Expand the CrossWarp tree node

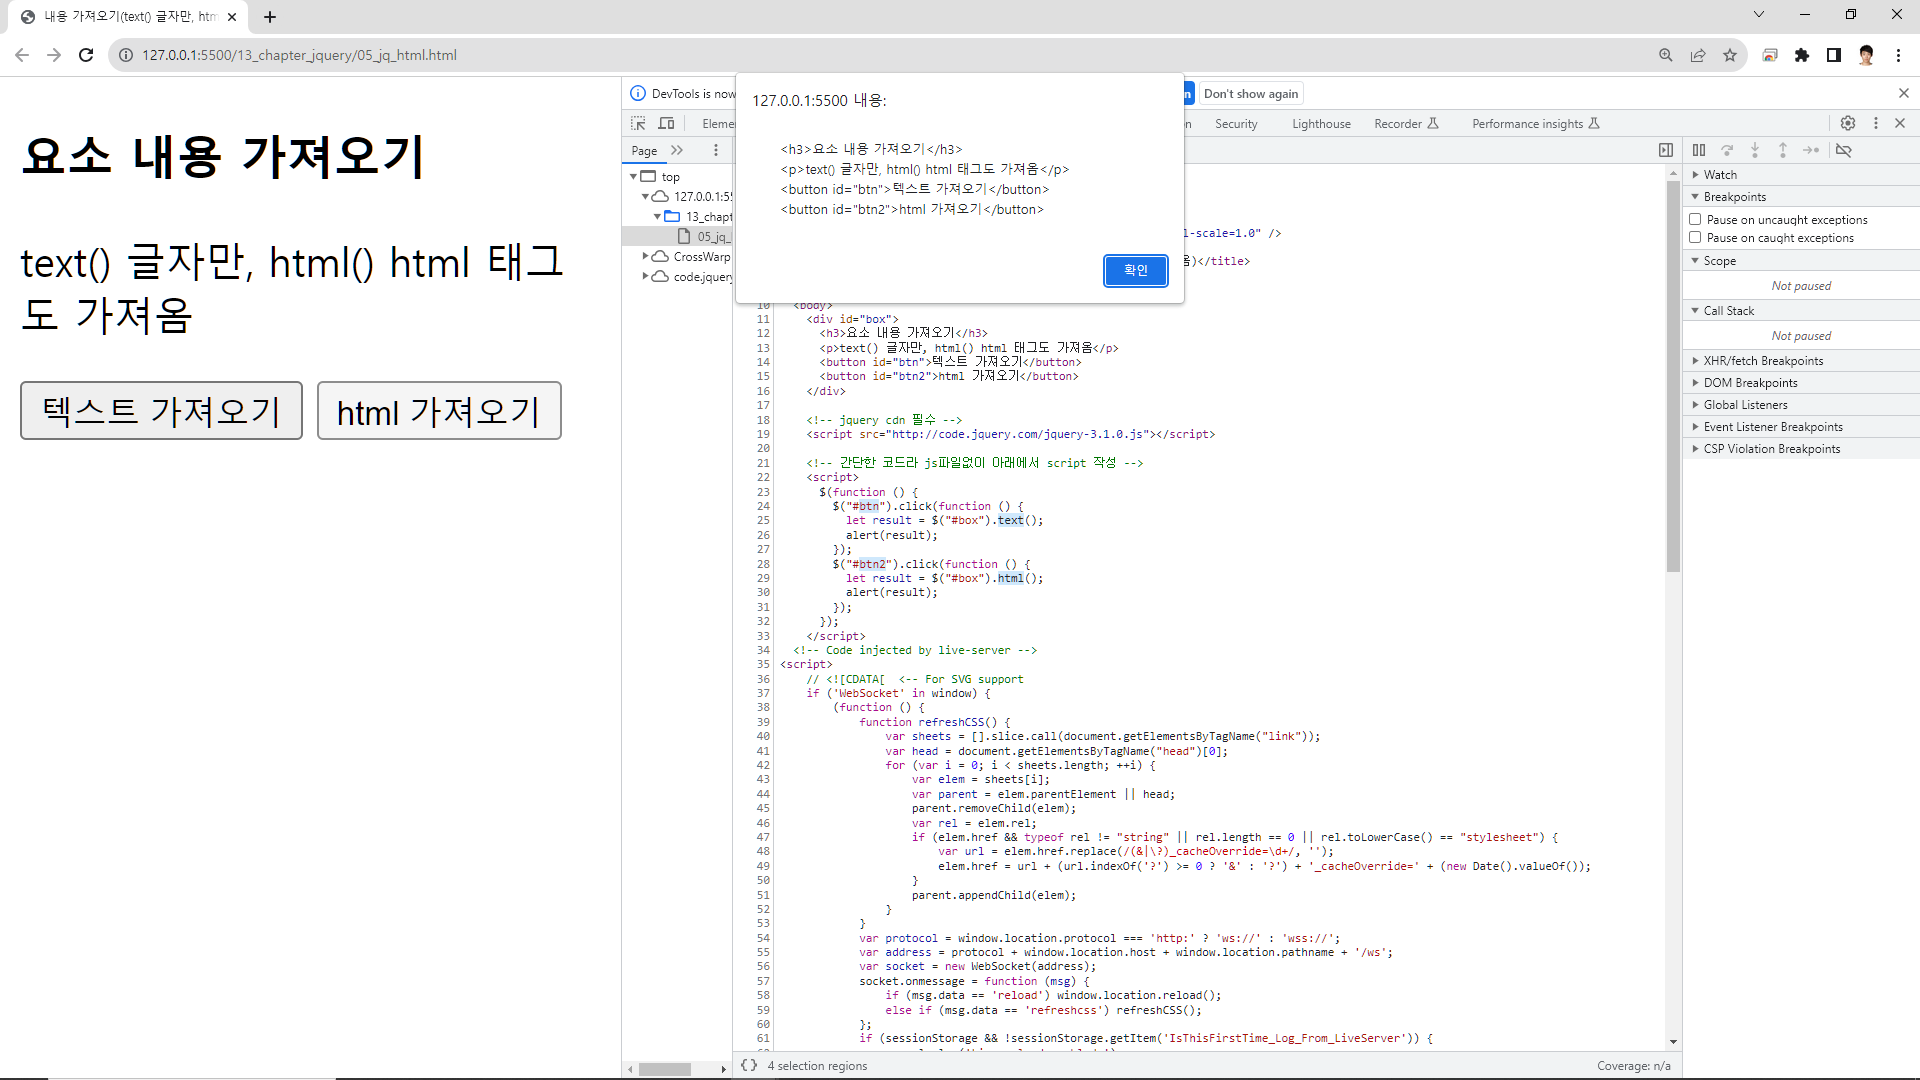tap(646, 256)
